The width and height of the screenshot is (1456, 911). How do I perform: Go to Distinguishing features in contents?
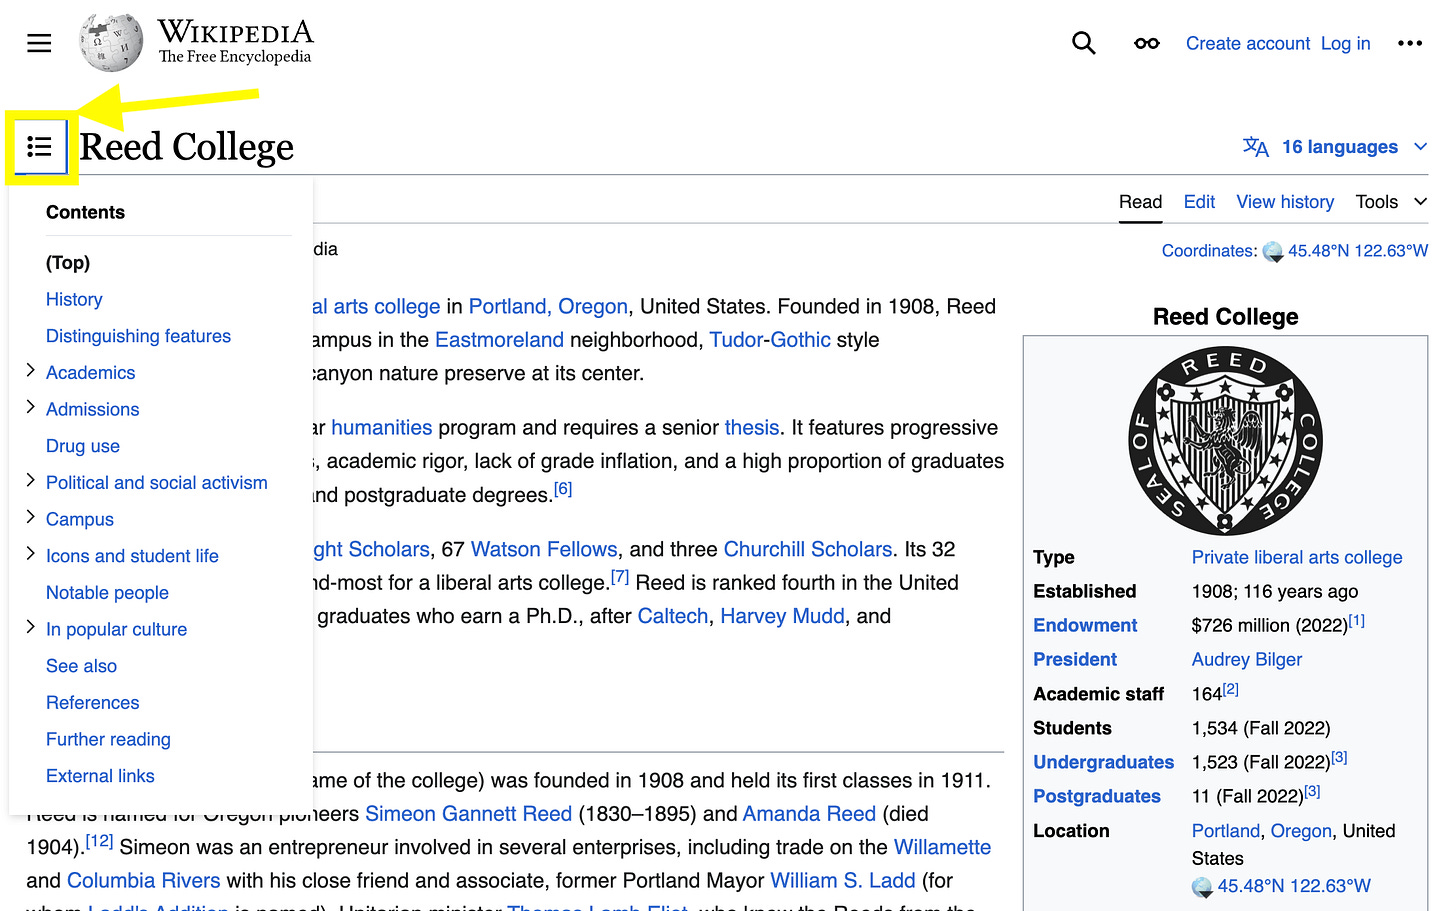click(138, 336)
